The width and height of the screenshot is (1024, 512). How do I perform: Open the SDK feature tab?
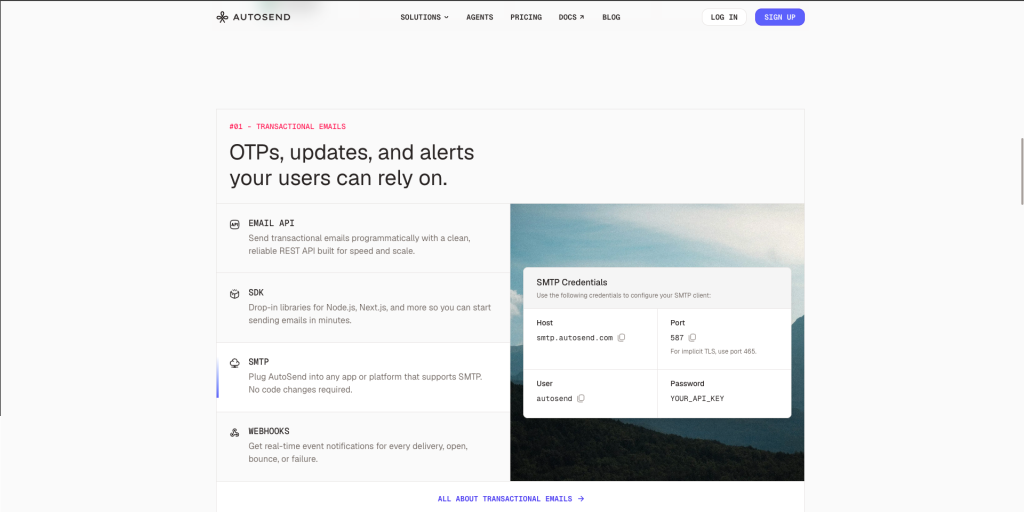point(363,308)
